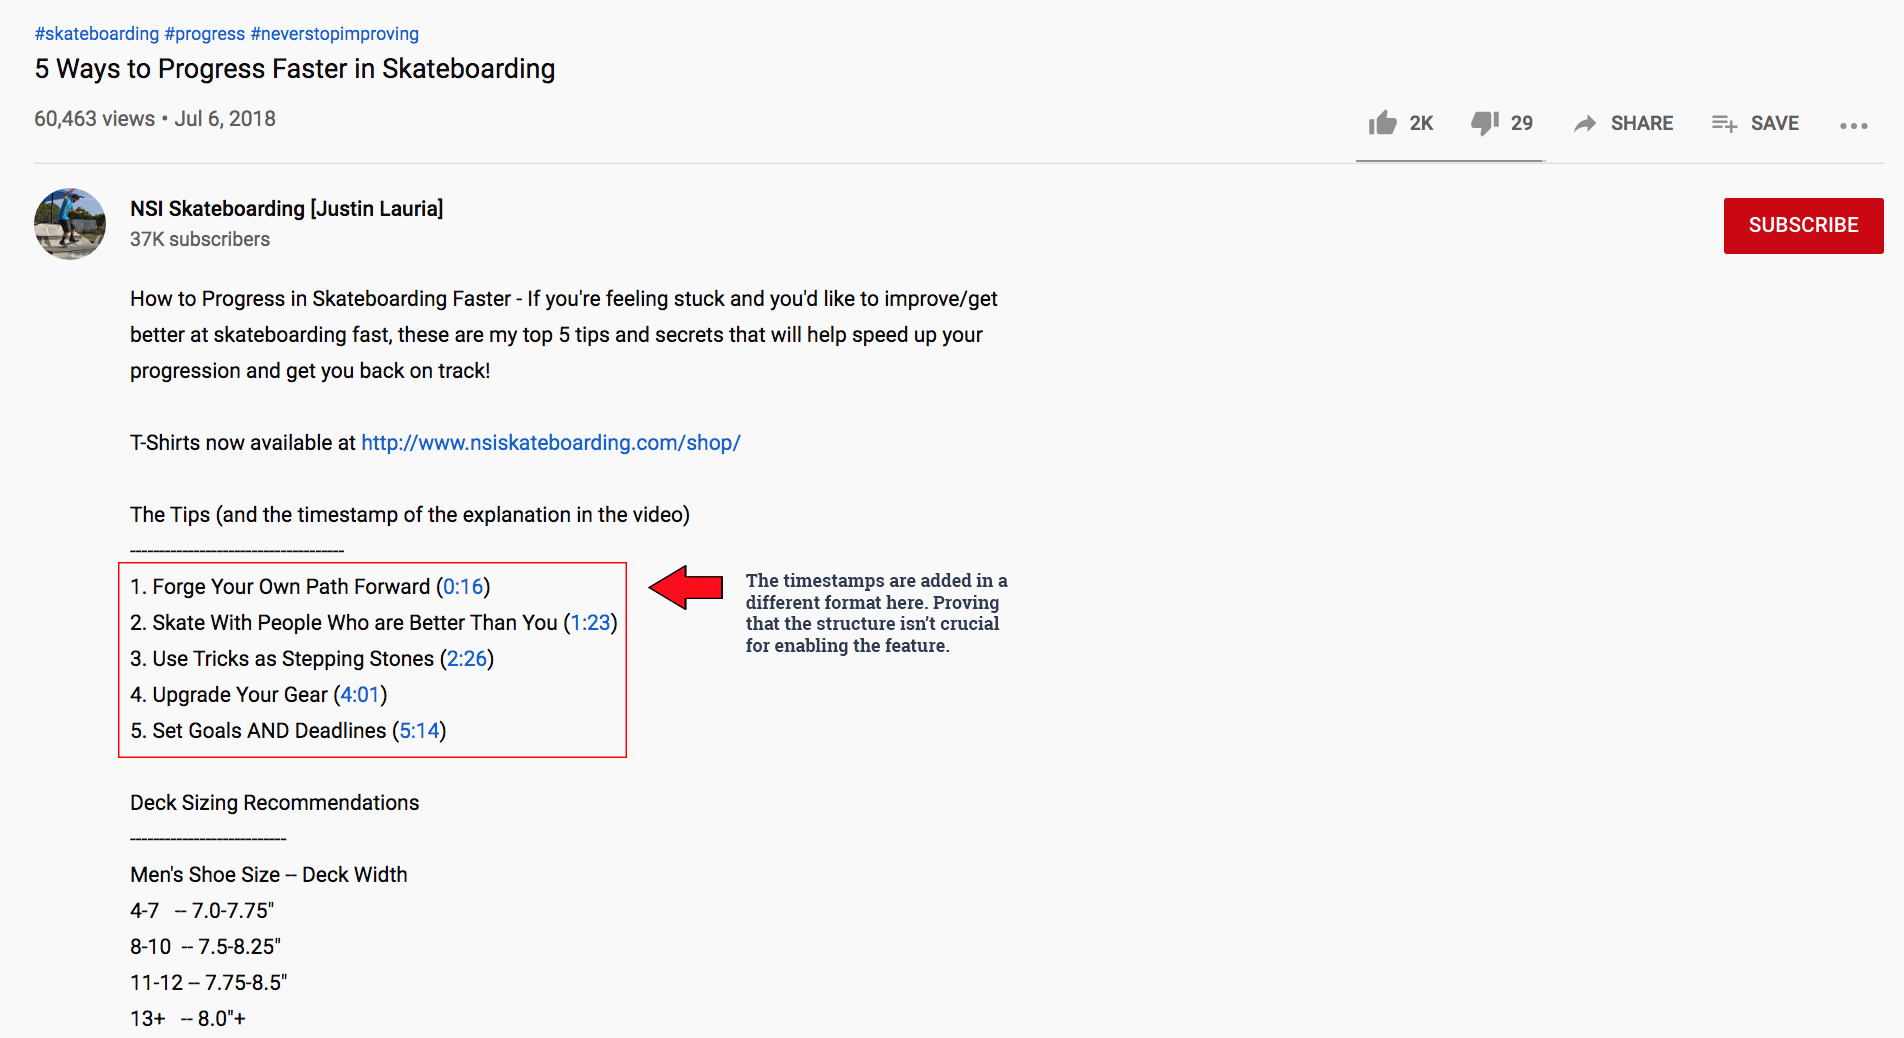Open the three-dot more options menu
The width and height of the screenshot is (1904, 1038).
pos(1854,125)
